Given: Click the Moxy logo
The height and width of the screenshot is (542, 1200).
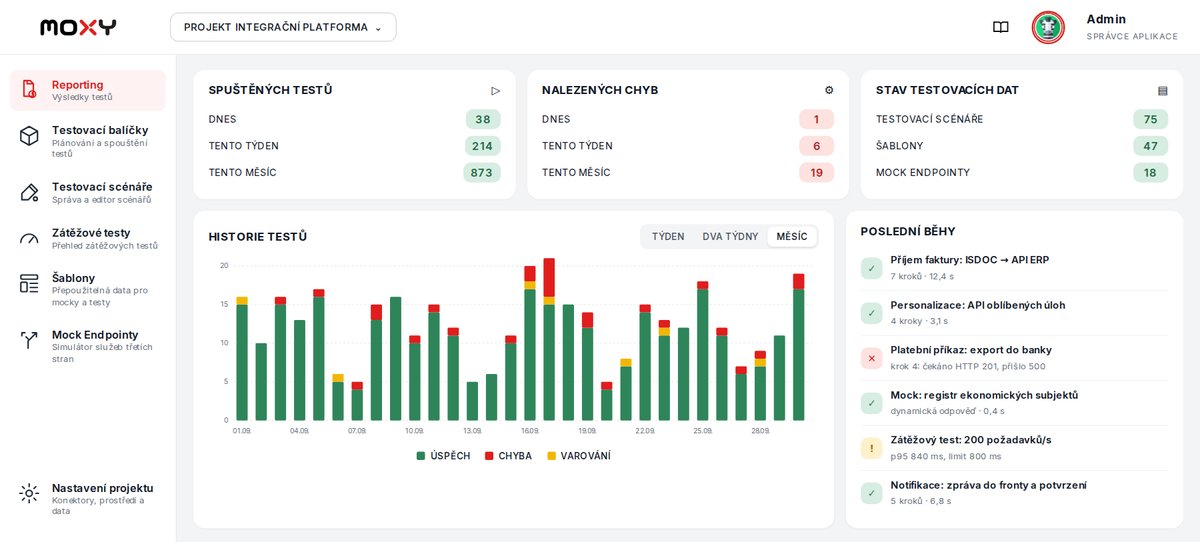Looking at the screenshot, I should coord(78,27).
